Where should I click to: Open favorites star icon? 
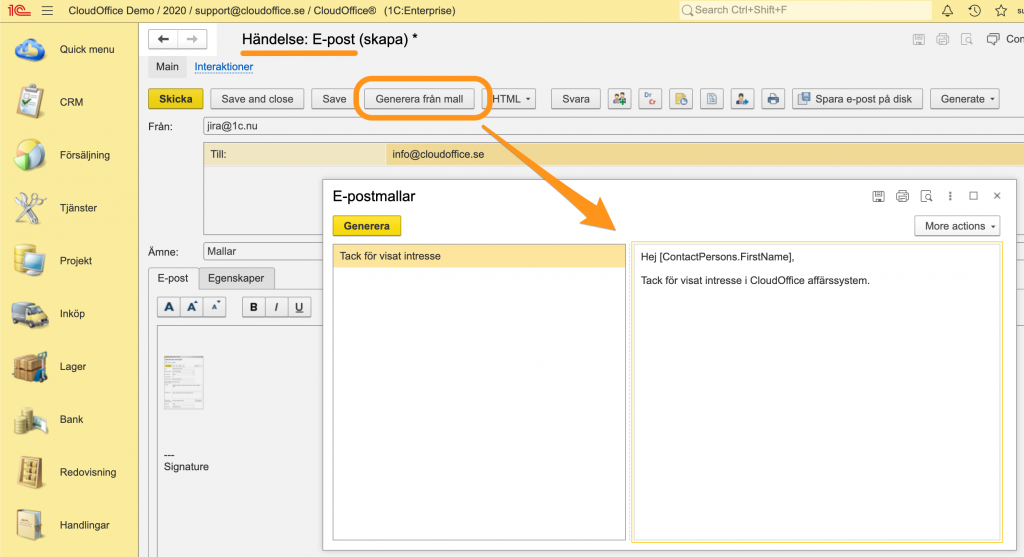[1000, 10]
